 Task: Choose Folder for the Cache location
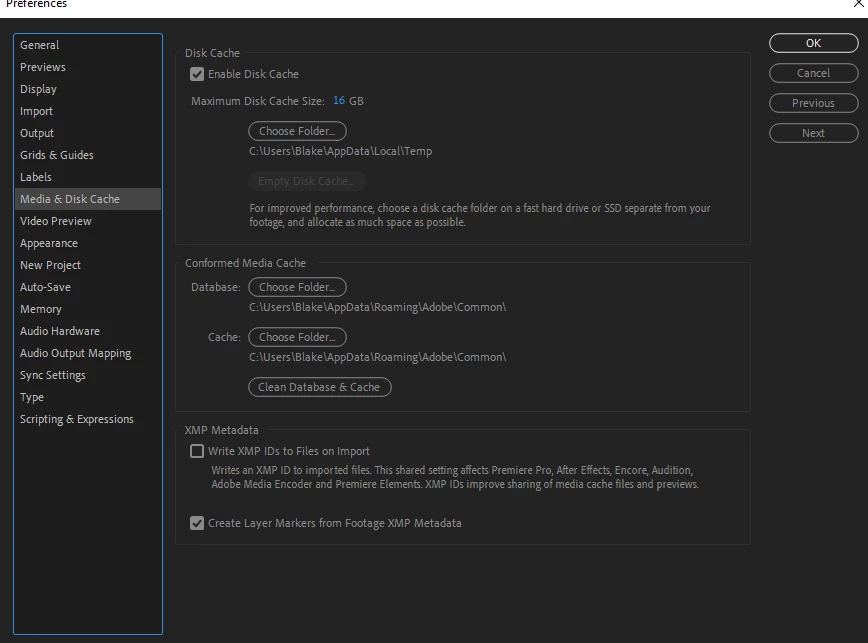pos(297,337)
